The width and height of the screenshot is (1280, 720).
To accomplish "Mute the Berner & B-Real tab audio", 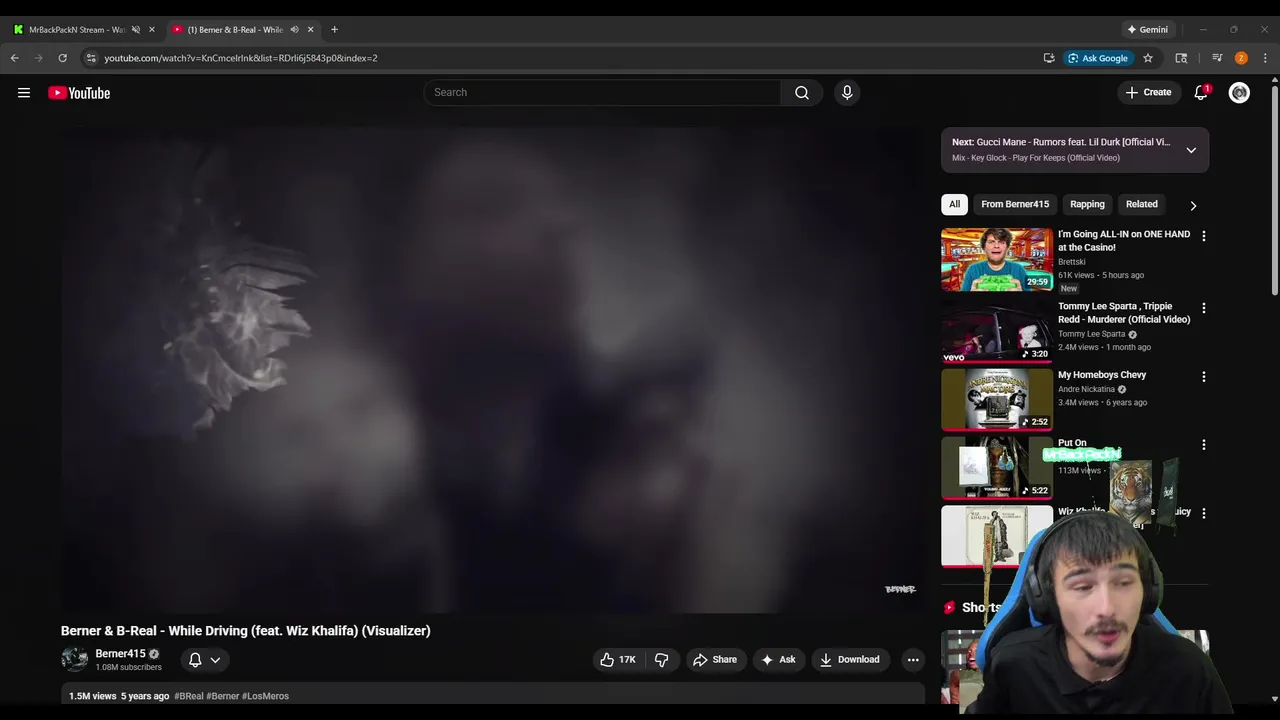I will [294, 29].
